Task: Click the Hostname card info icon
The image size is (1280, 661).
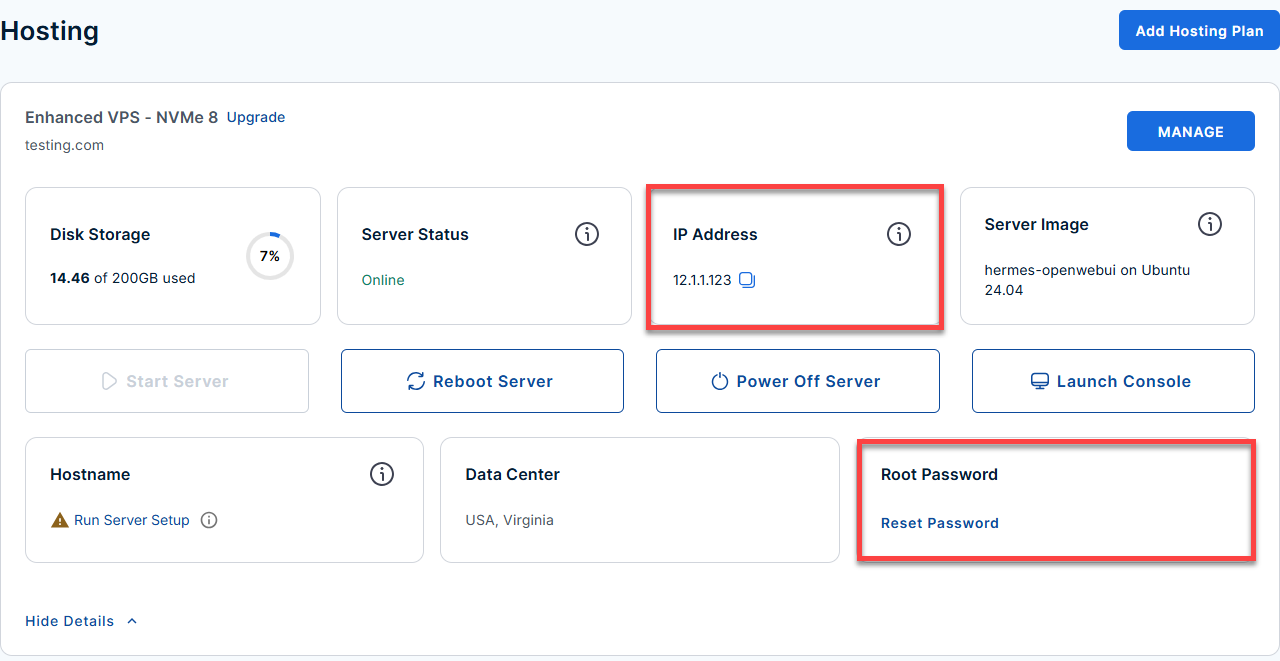Action: [x=382, y=474]
